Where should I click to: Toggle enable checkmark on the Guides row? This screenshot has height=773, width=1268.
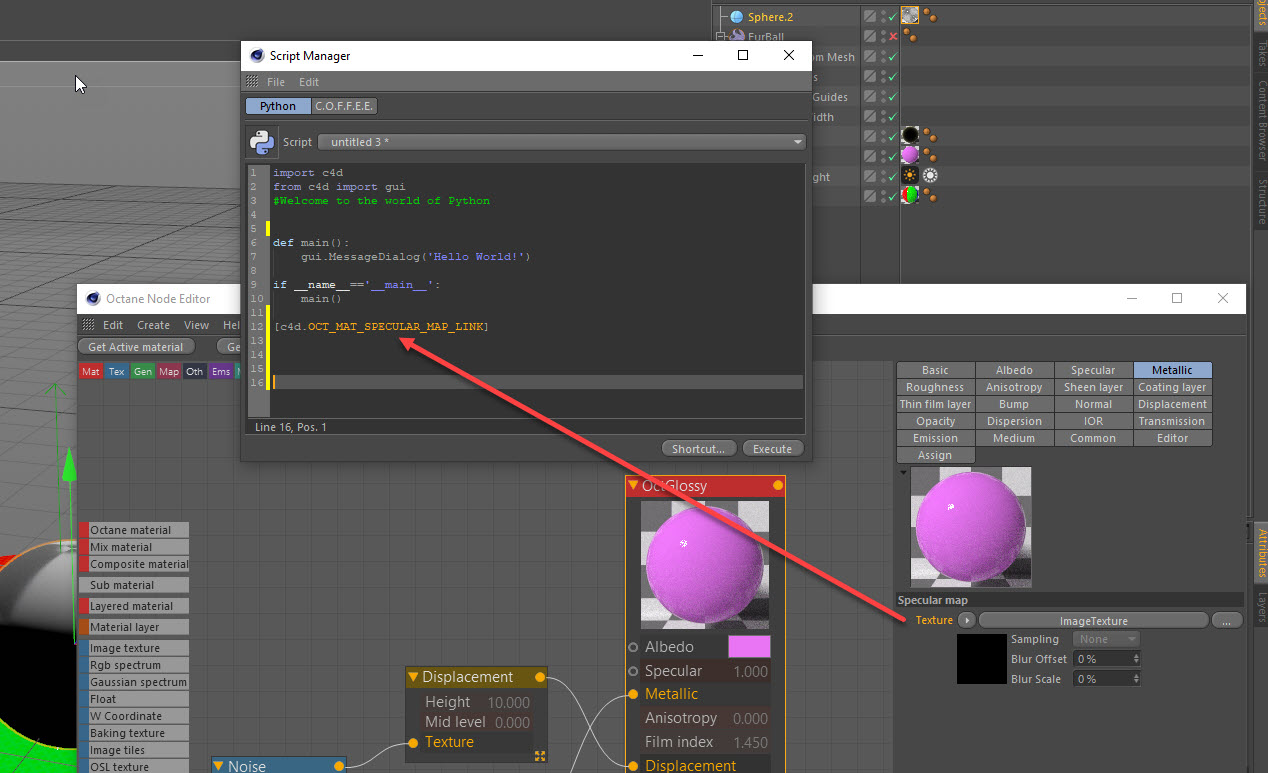pos(892,97)
